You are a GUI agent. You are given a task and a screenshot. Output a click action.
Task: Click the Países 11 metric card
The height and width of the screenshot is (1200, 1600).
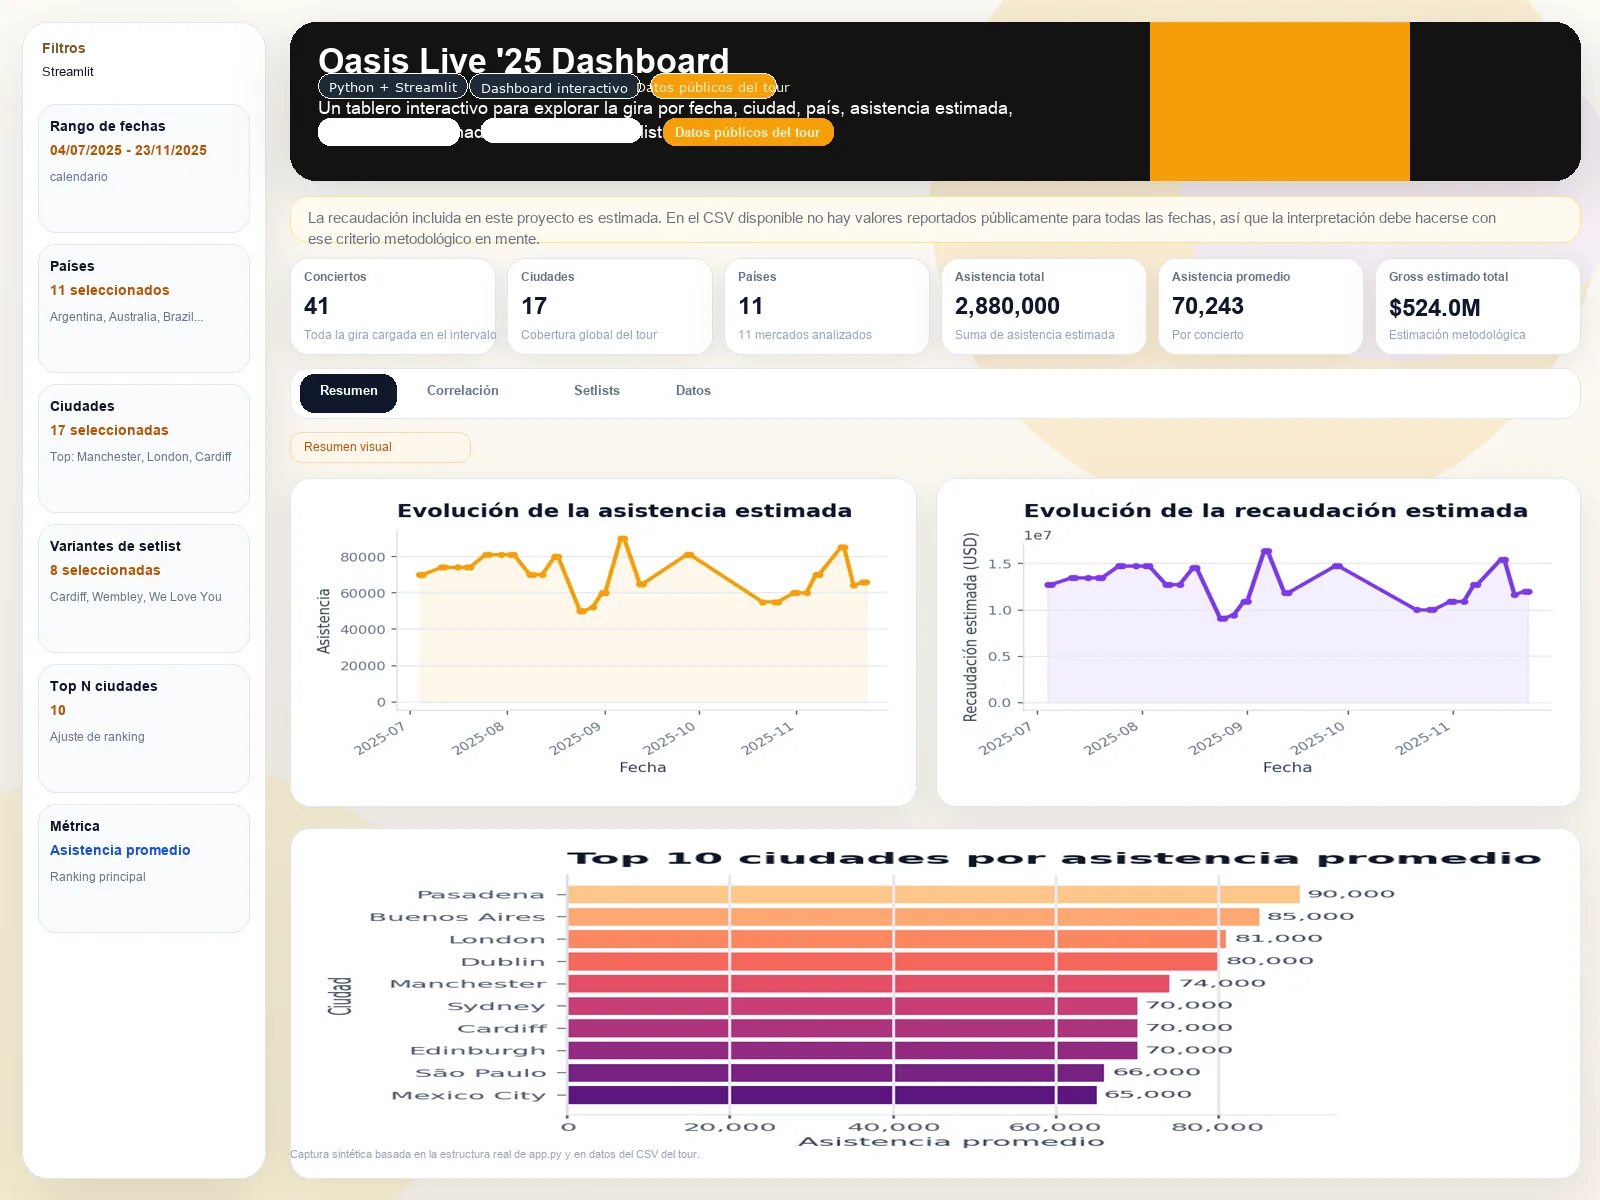[827, 306]
